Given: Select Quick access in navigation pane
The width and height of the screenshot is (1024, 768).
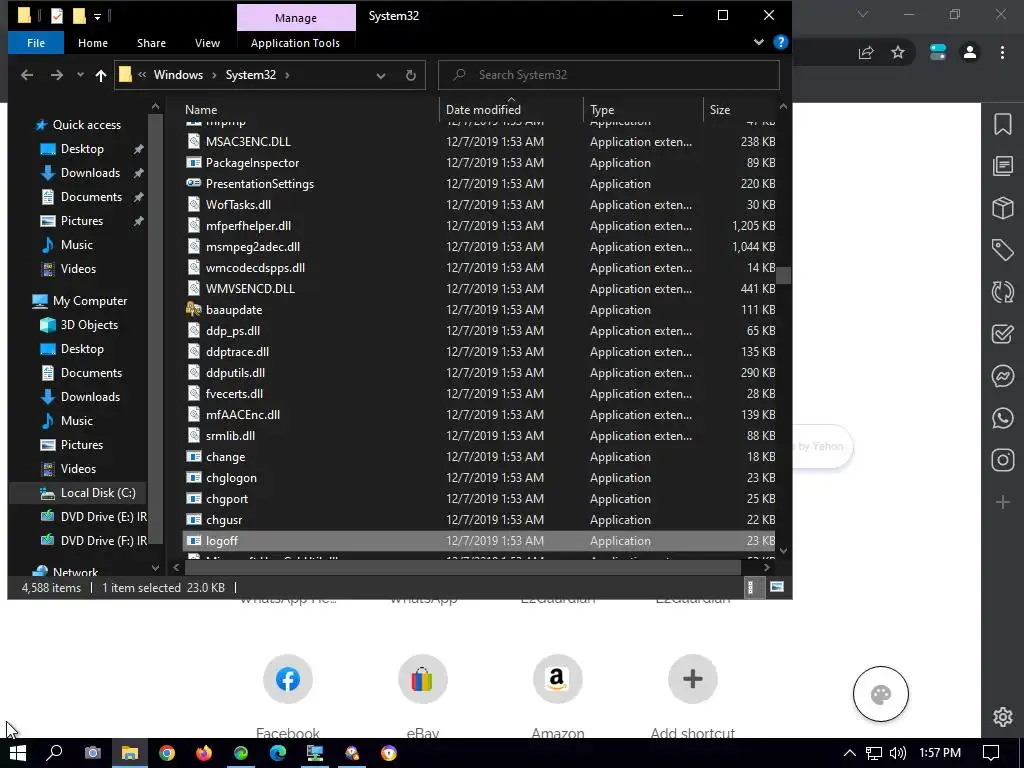Looking at the screenshot, I should coord(86,125).
